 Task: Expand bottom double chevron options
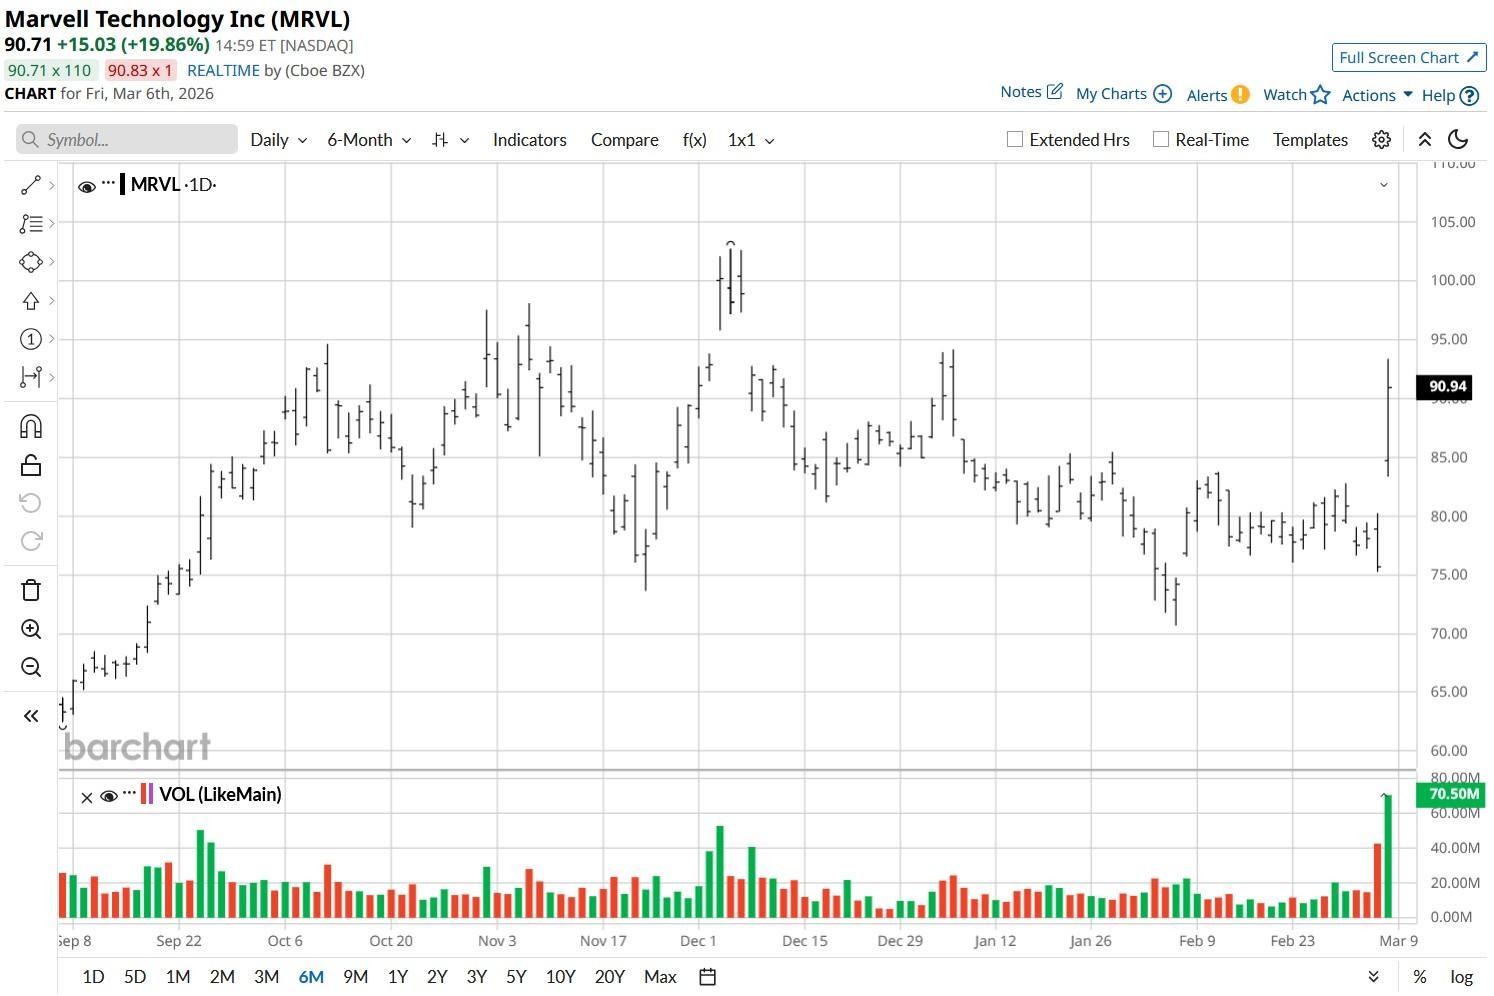[1374, 977]
